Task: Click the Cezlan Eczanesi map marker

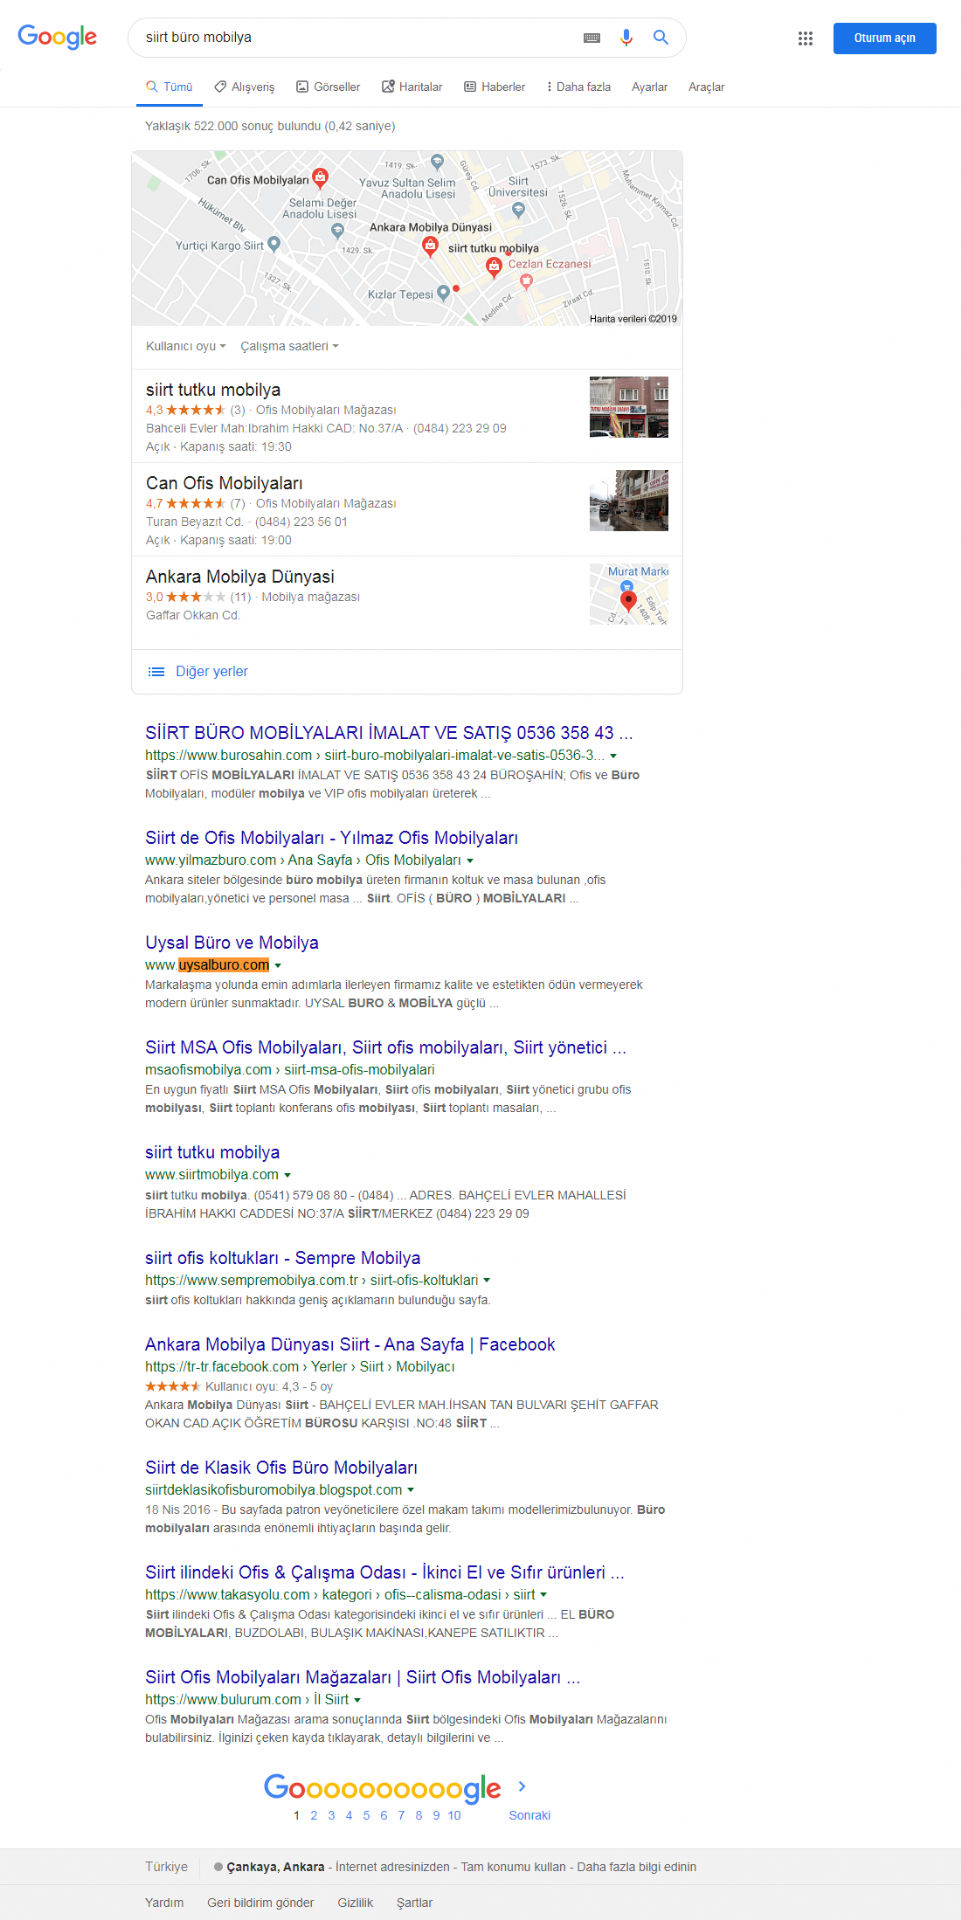Action: [x=526, y=281]
